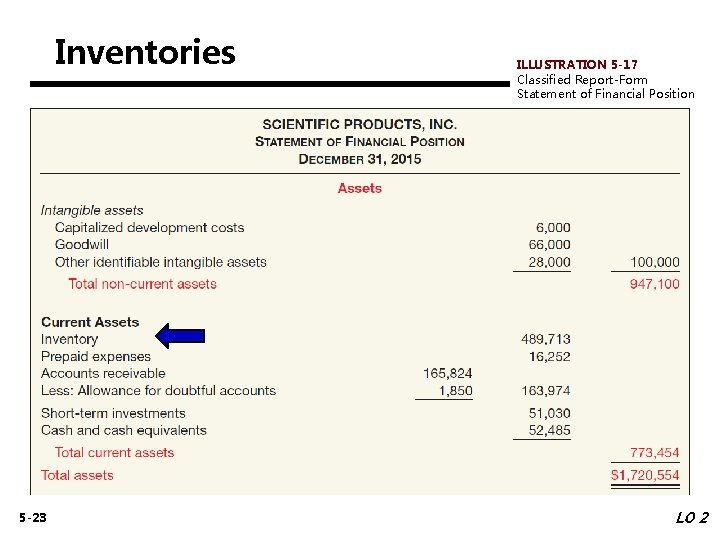Image resolution: width=720 pixels, height=540 pixels.
Task: Click the Intangible assets heading
Action: click(92, 210)
